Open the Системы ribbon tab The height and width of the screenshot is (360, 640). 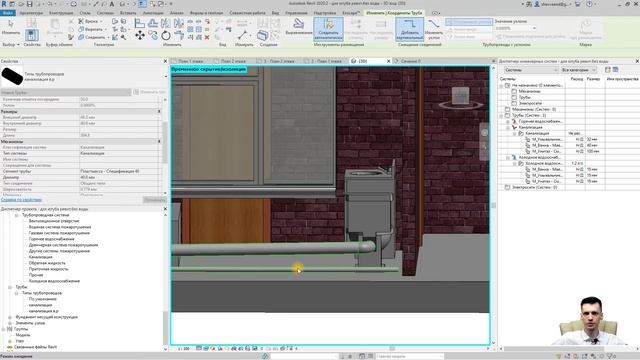[x=105, y=13]
